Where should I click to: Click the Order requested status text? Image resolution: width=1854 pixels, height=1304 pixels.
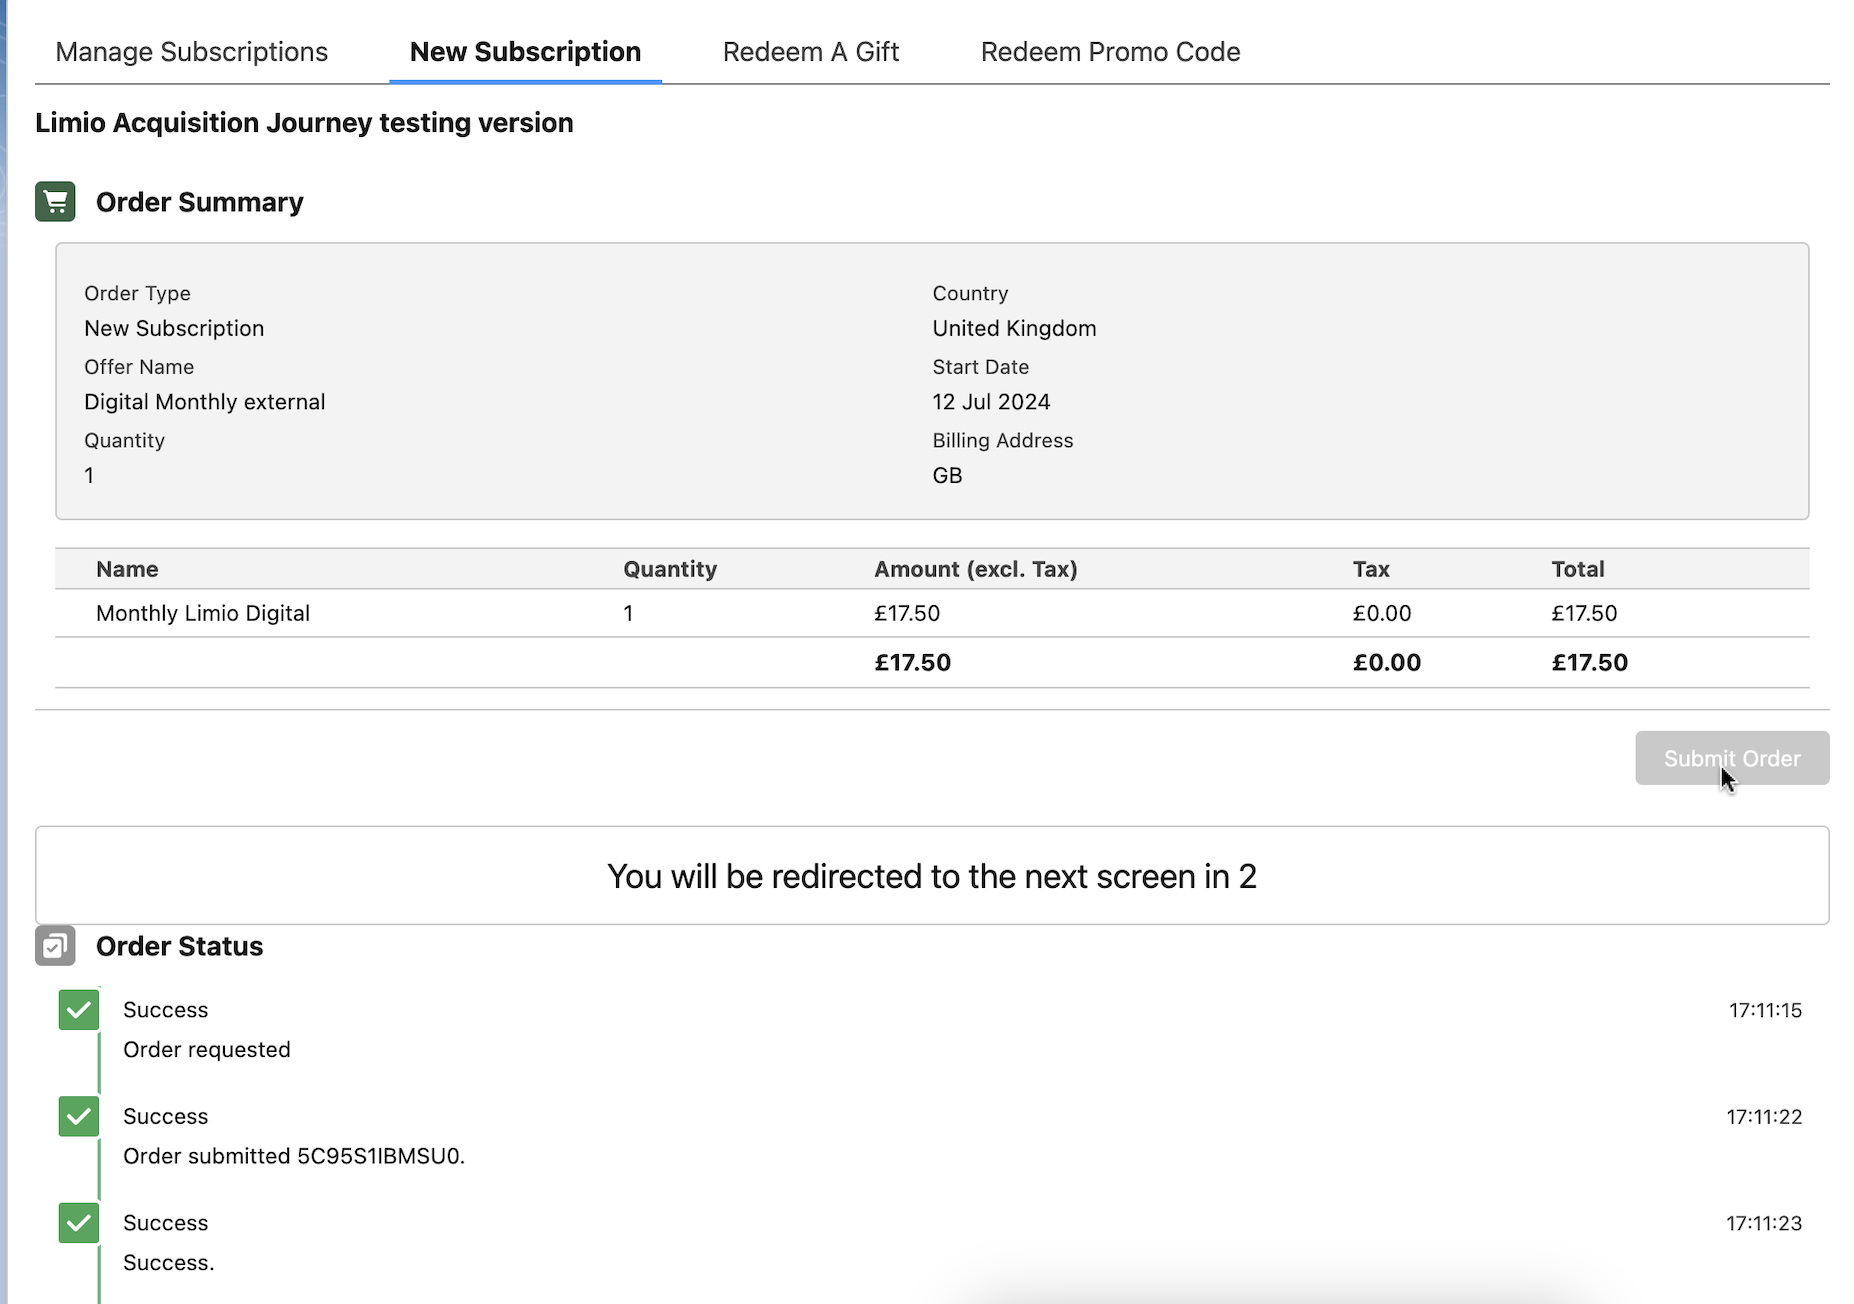point(207,1049)
